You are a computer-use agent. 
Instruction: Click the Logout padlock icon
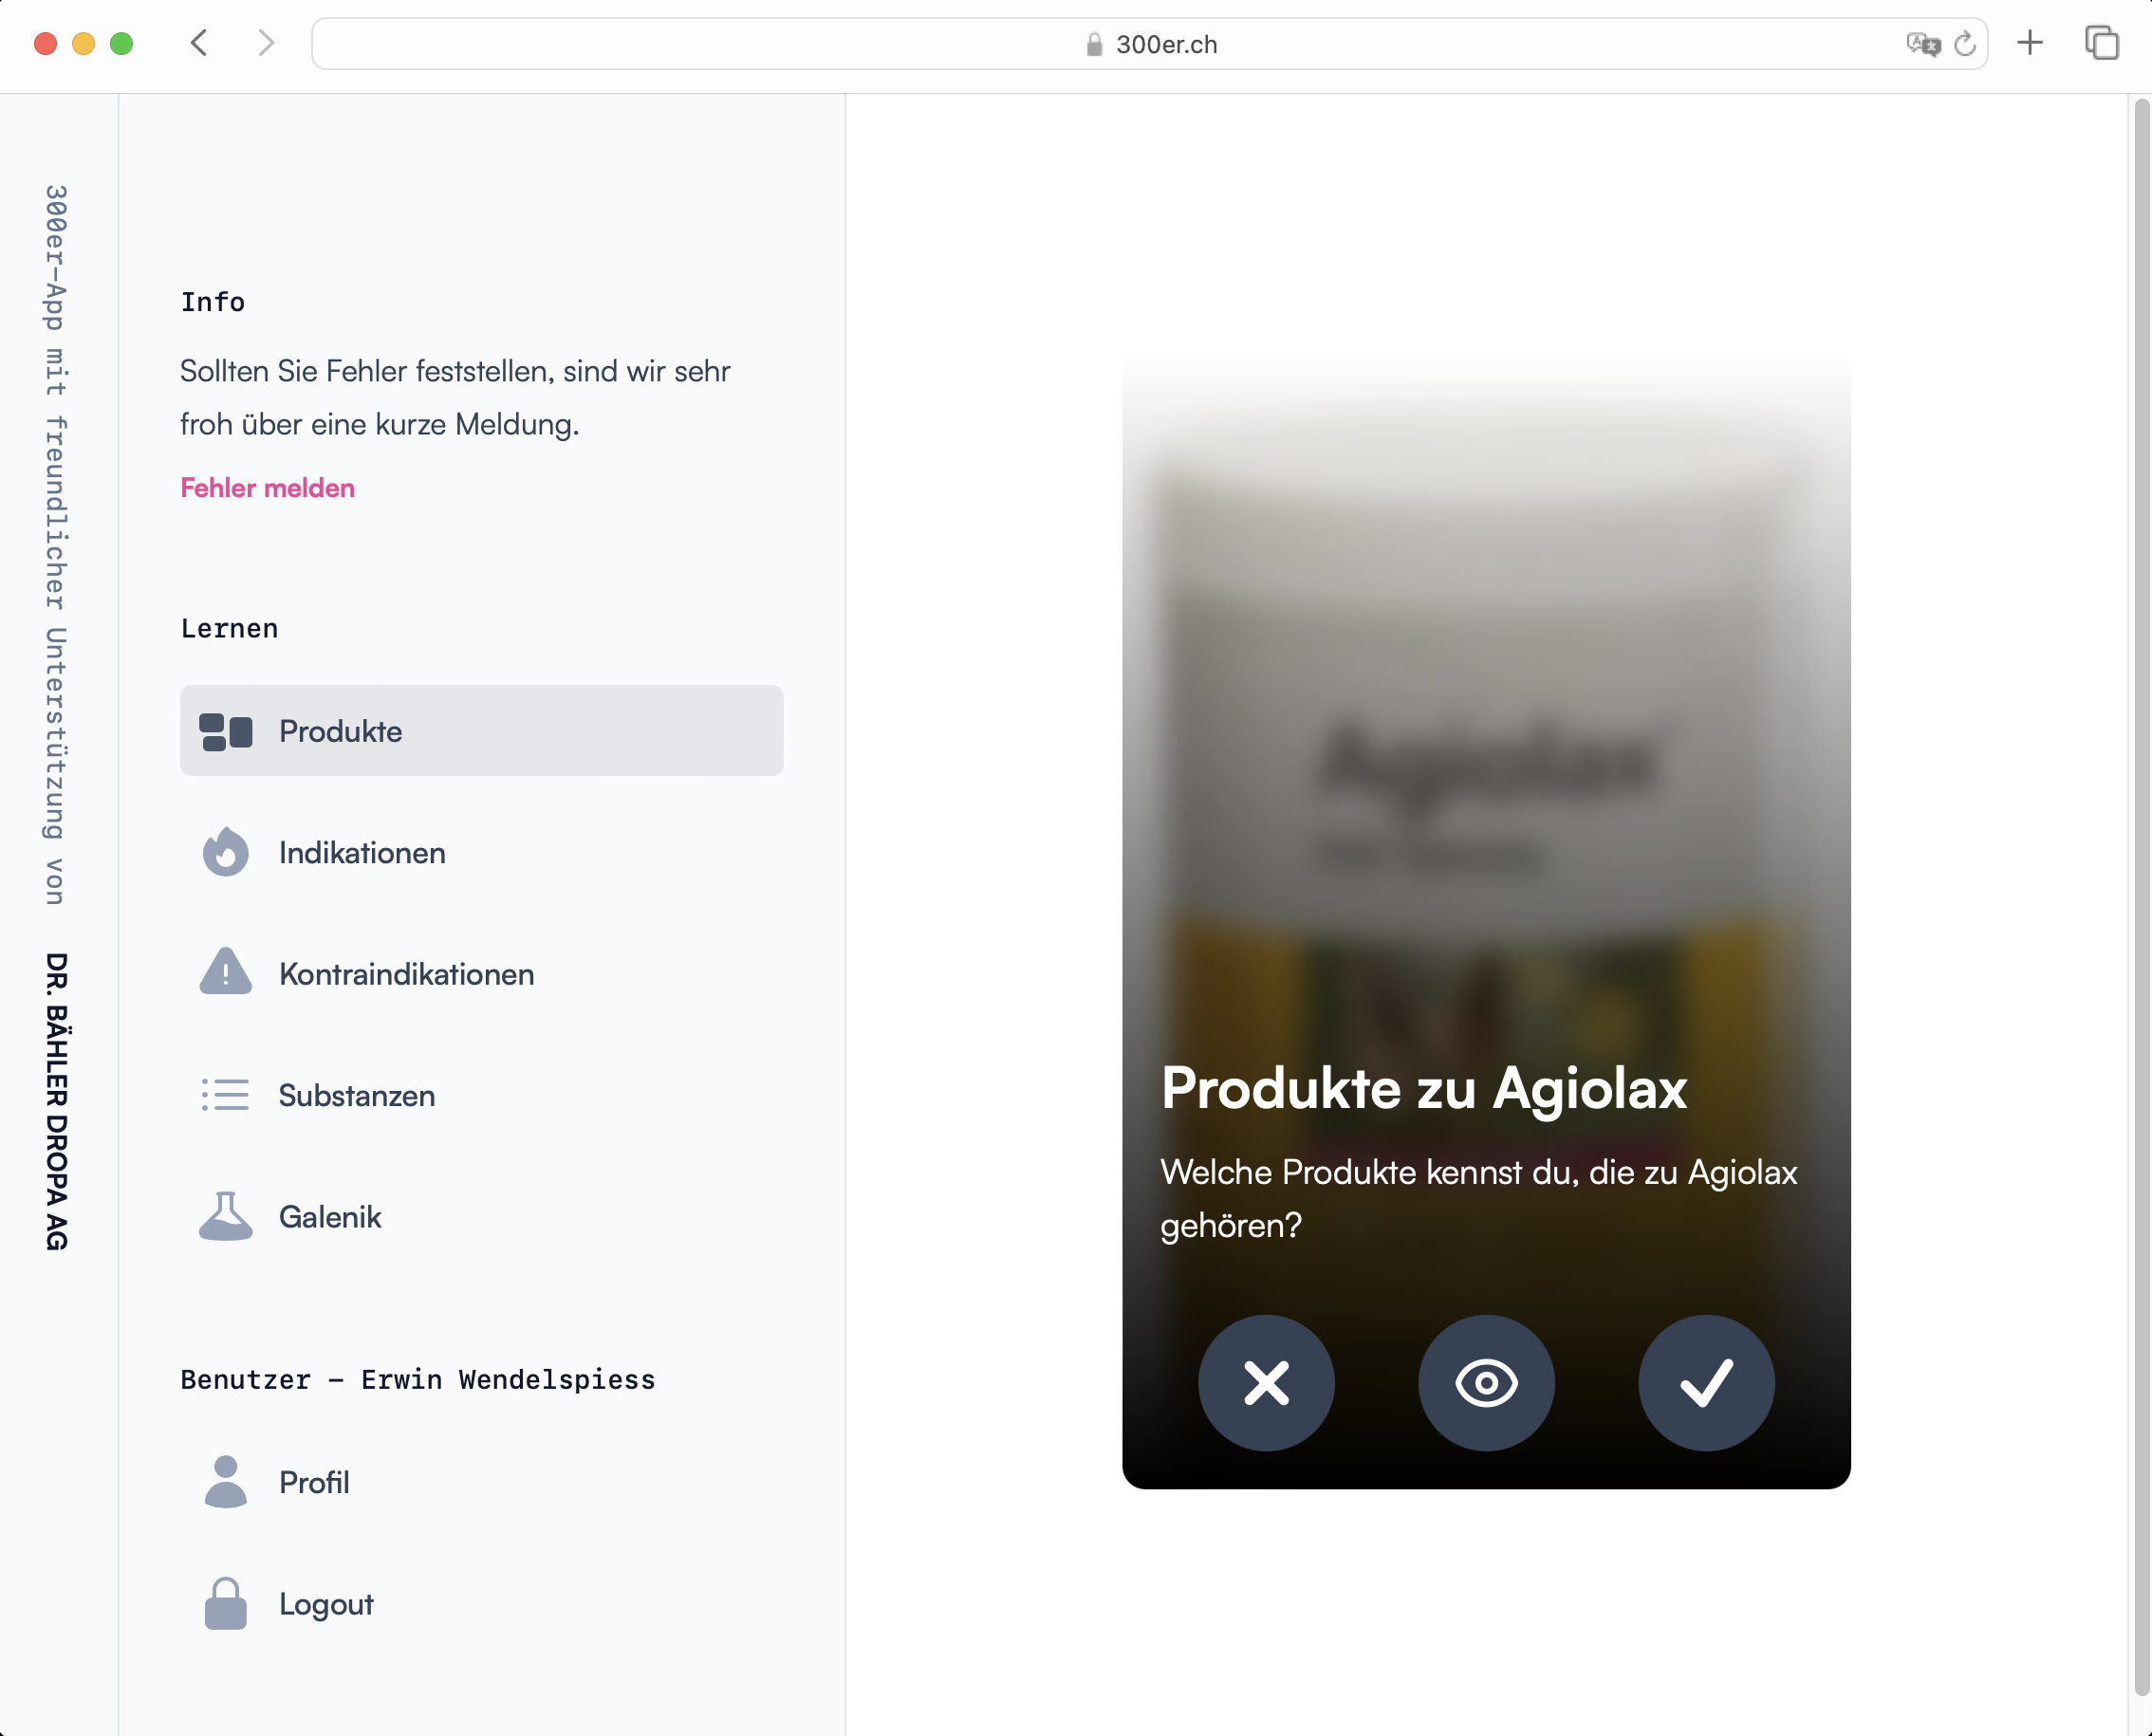[x=225, y=1604]
